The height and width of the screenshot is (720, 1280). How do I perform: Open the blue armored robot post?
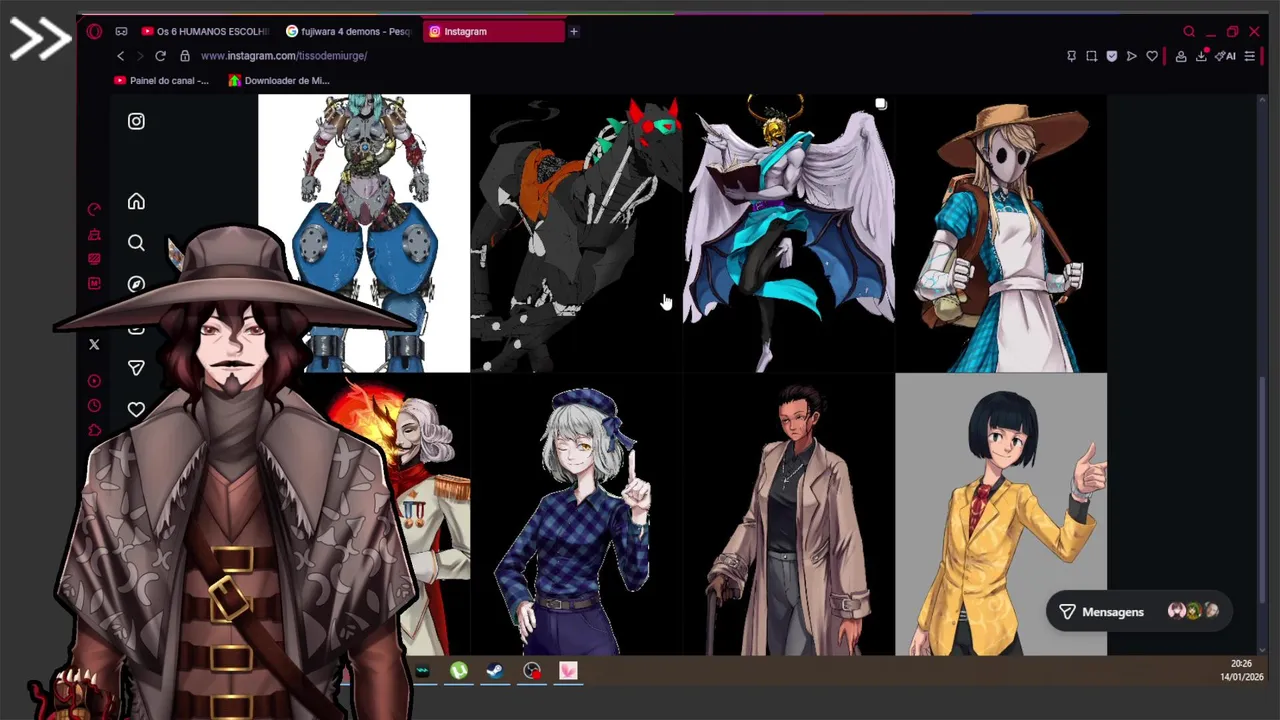click(364, 233)
